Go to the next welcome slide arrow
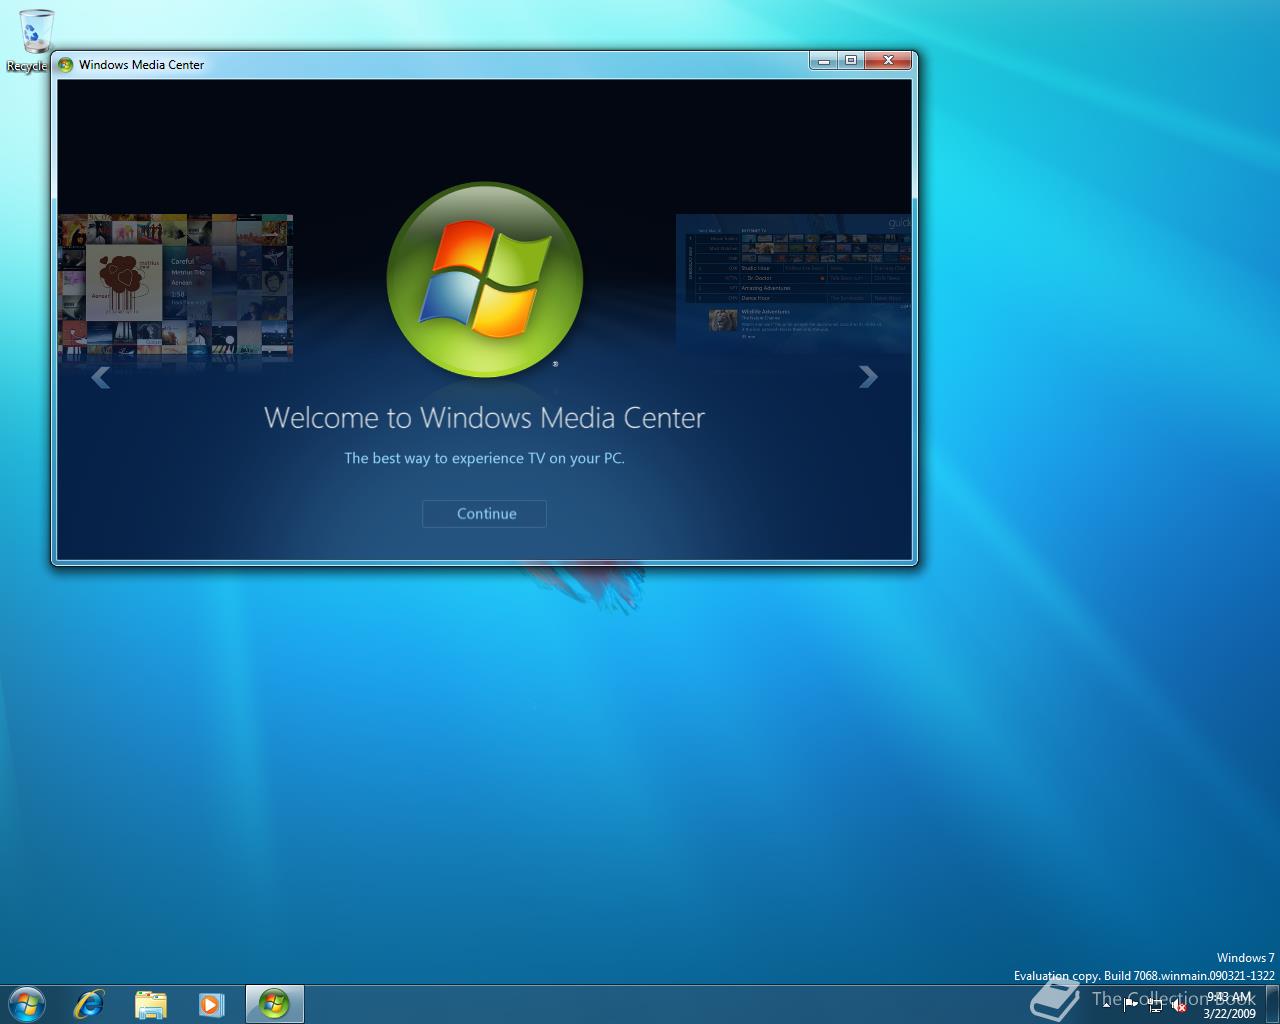 click(x=868, y=377)
